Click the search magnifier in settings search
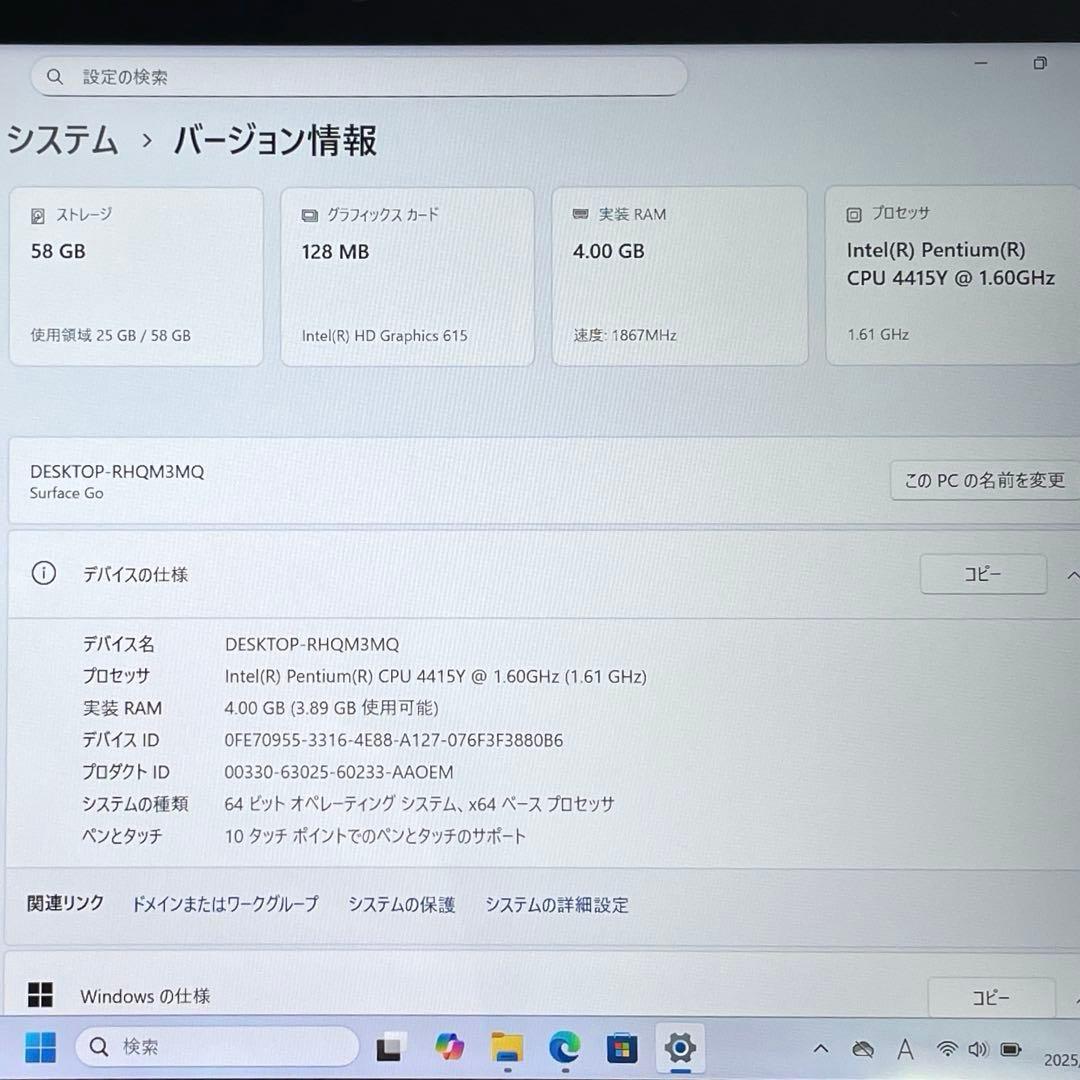This screenshot has width=1080, height=1080. (x=55, y=76)
